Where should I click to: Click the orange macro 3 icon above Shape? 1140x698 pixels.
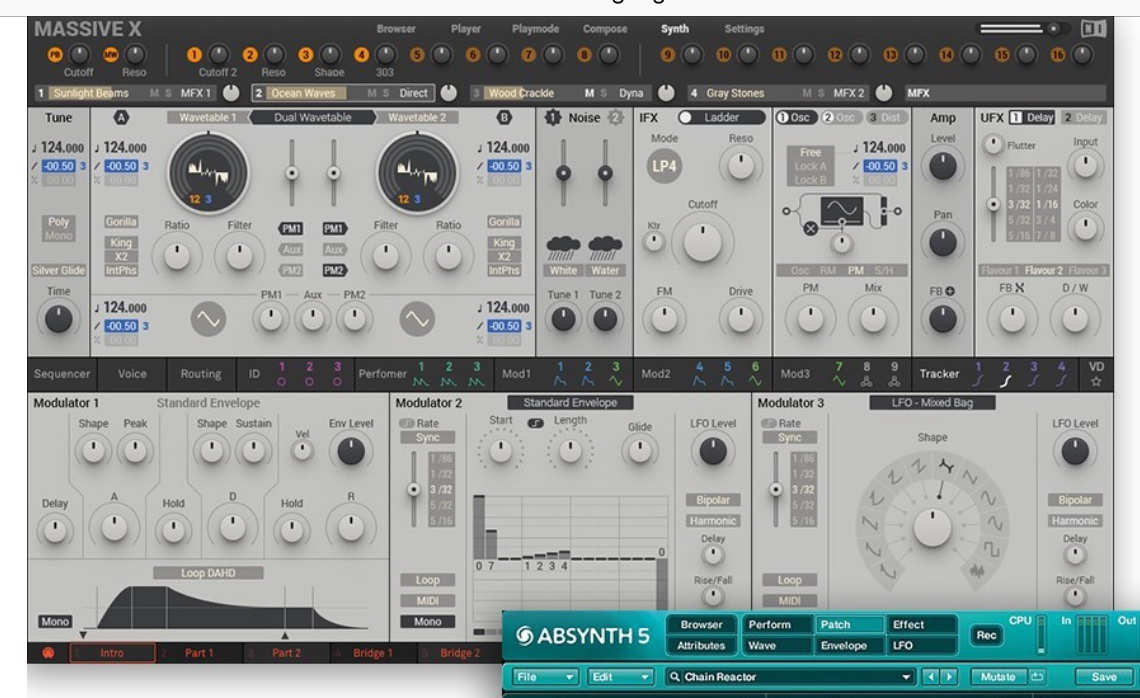pyautogui.click(x=305, y=55)
